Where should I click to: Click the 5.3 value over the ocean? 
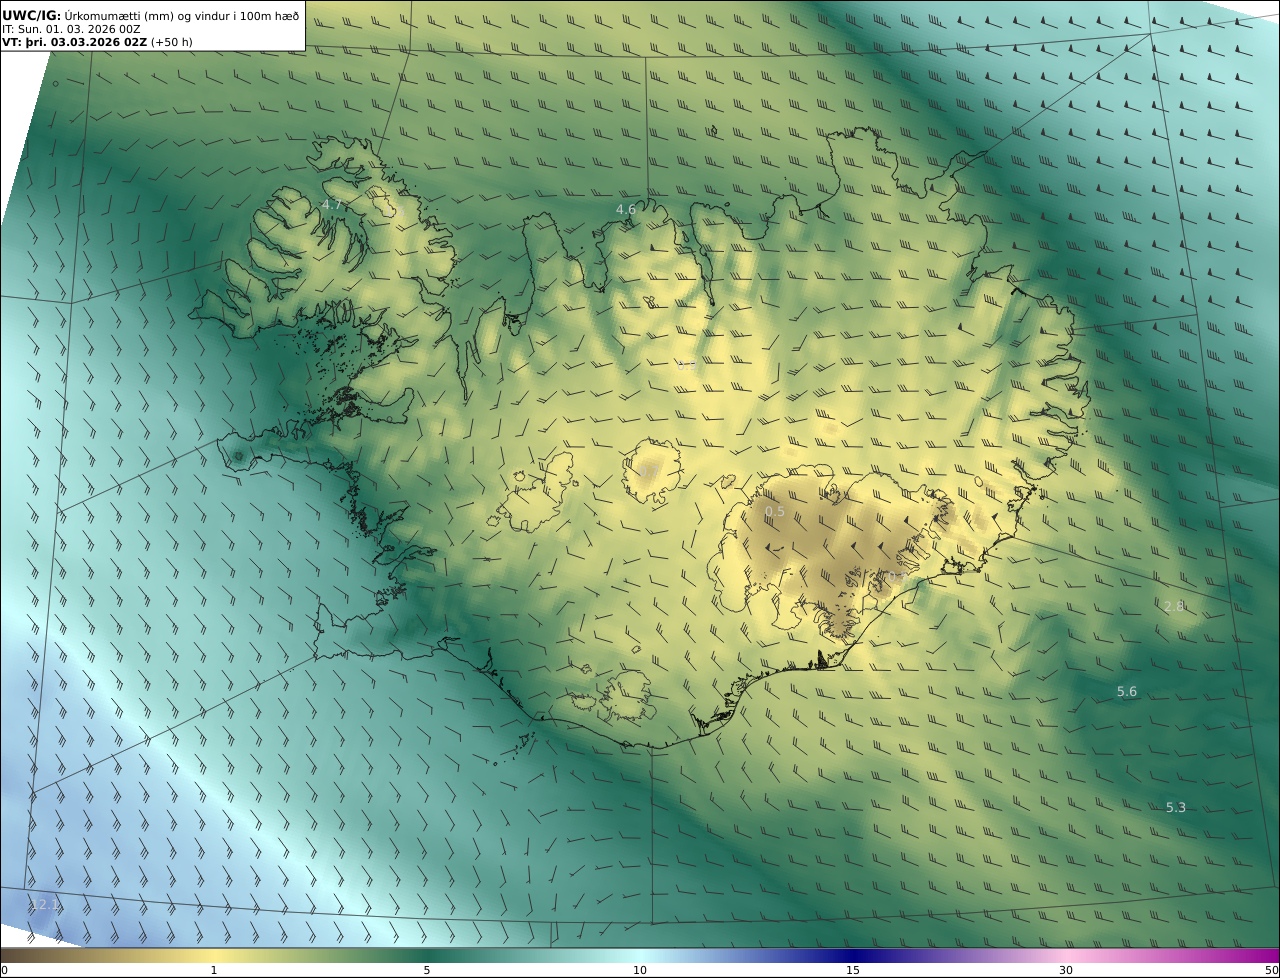click(1176, 807)
